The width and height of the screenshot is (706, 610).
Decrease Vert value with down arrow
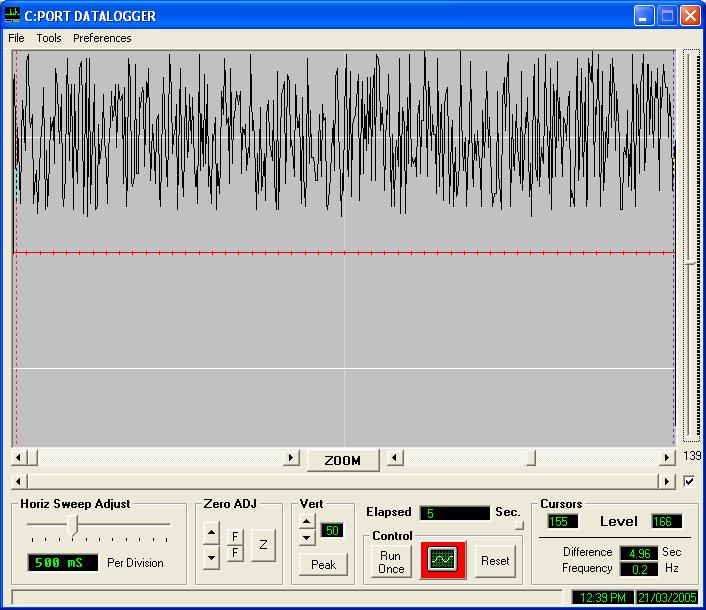(308, 538)
